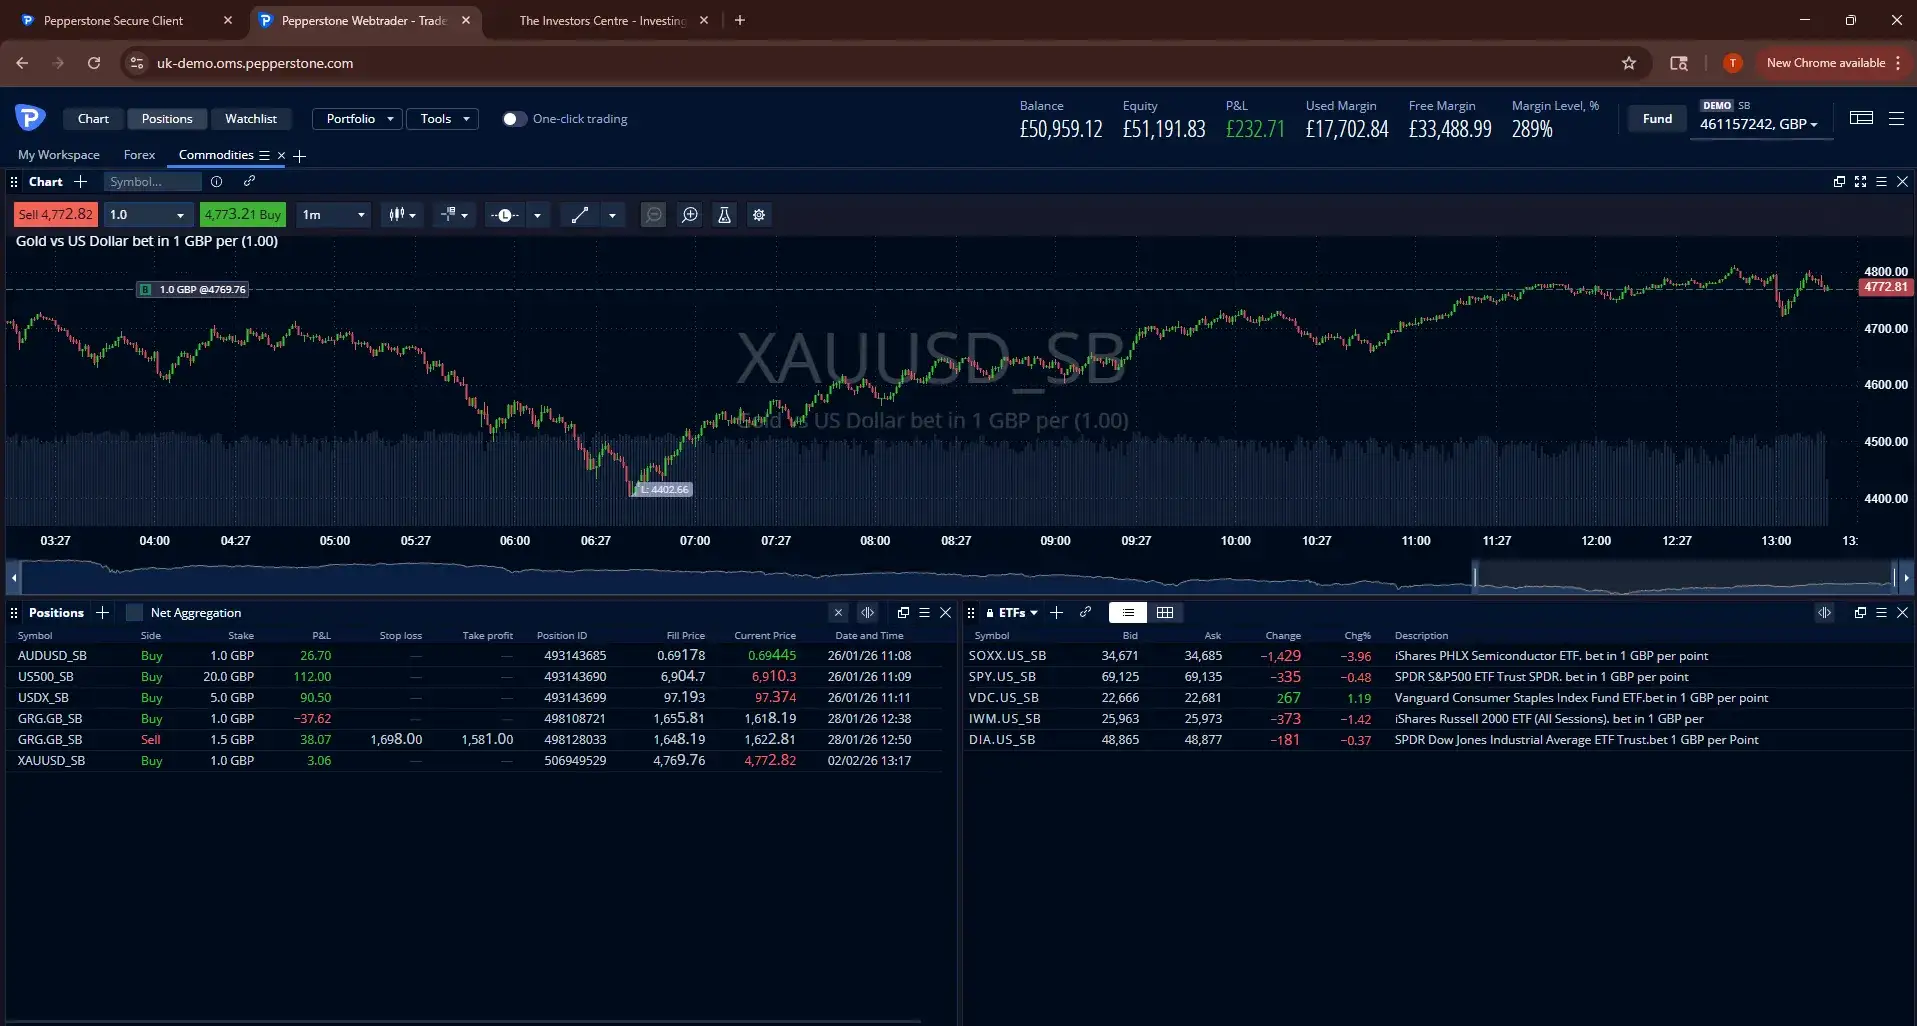
Task: Enable One-click trading toggle
Action: coord(514,119)
